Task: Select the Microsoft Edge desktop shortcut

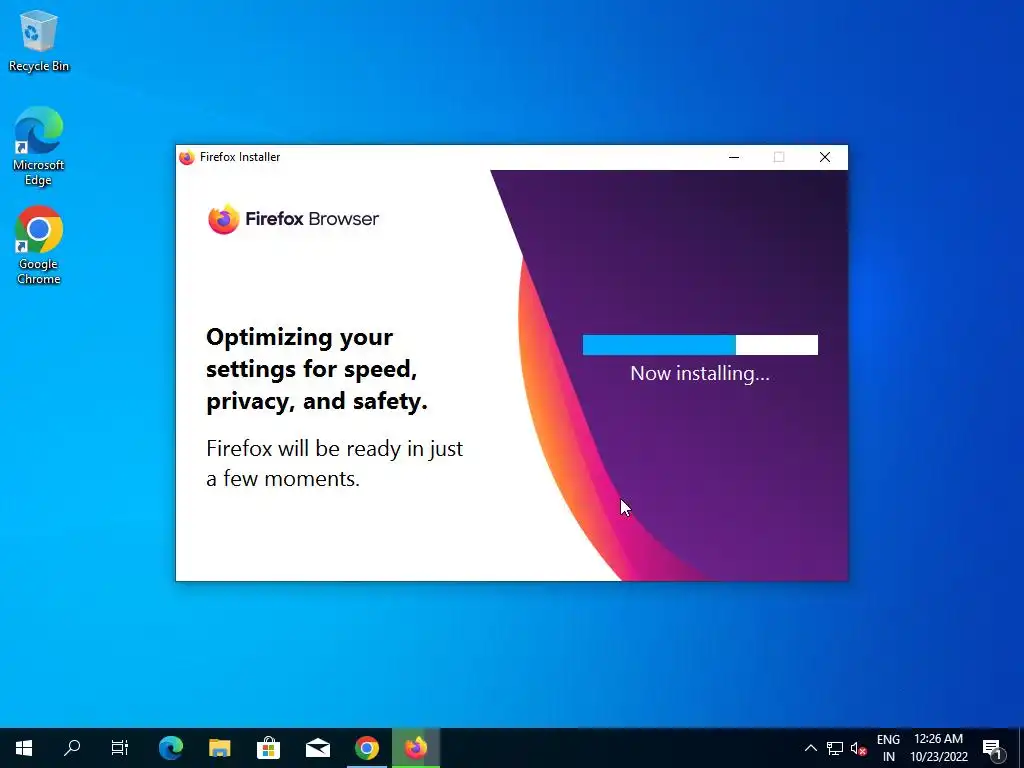Action: 39,146
